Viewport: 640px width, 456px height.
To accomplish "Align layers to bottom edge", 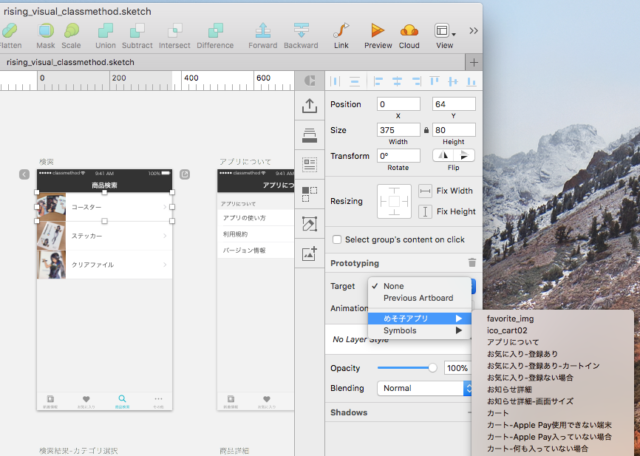I will coord(471,81).
